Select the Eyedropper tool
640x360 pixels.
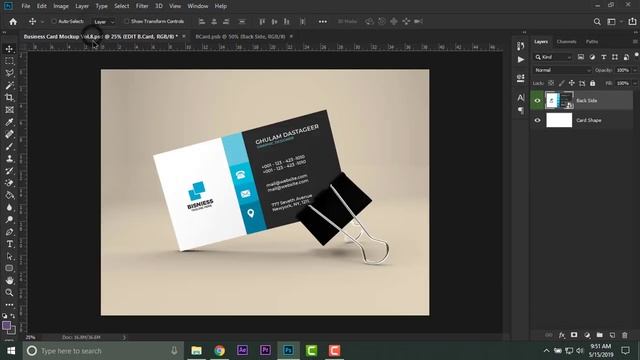click(x=9, y=122)
